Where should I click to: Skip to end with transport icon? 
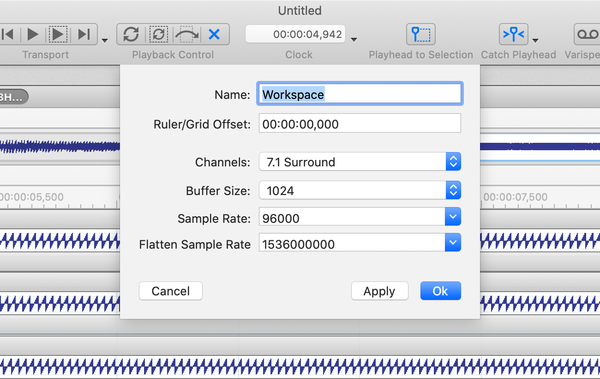84,34
